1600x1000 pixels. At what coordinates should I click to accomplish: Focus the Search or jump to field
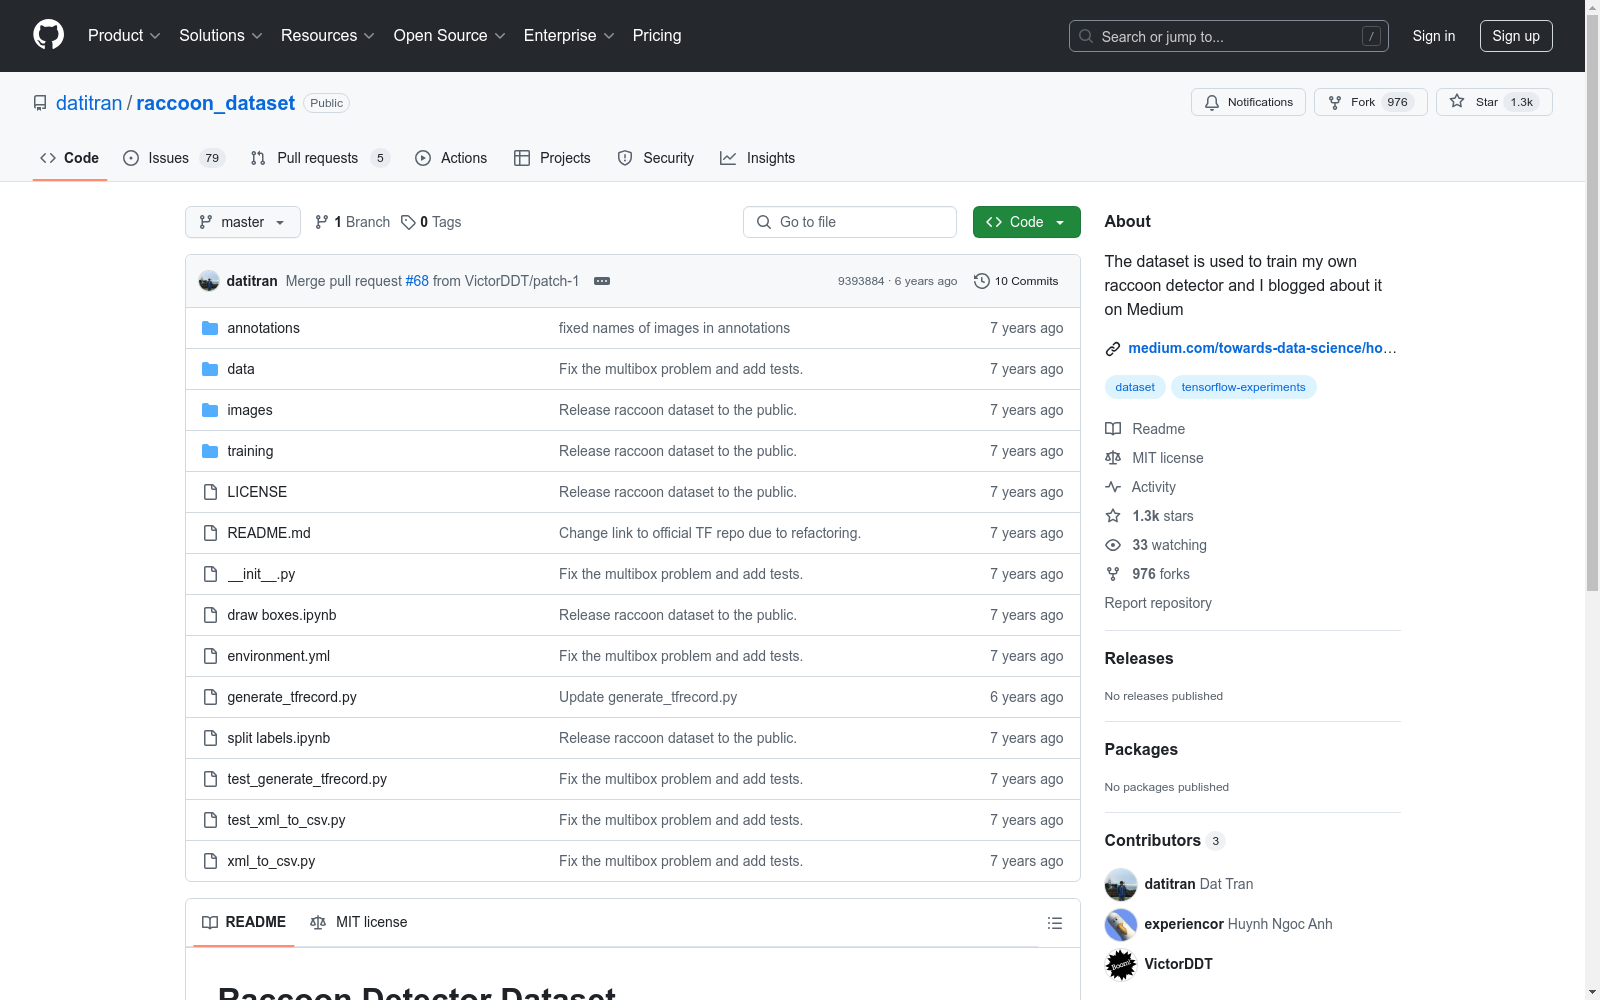click(x=1229, y=36)
